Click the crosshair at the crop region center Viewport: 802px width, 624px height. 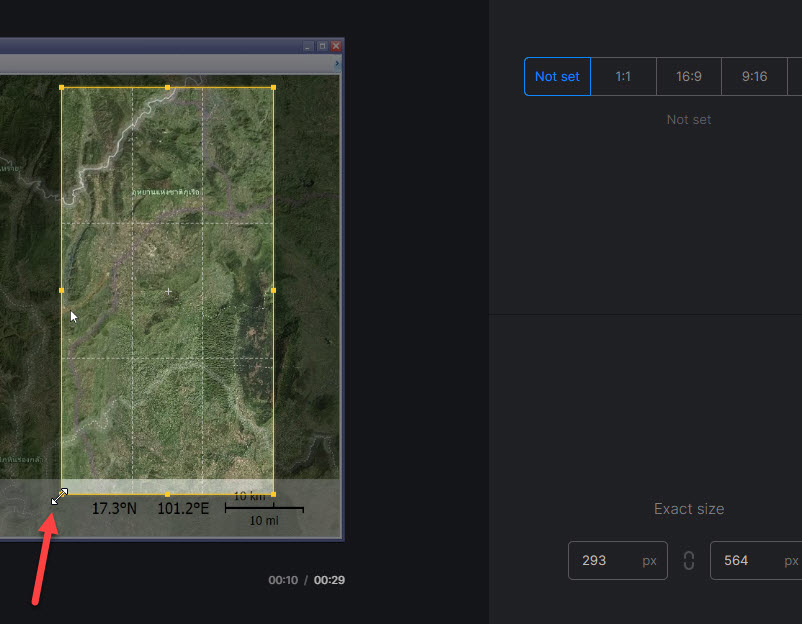point(167,290)
